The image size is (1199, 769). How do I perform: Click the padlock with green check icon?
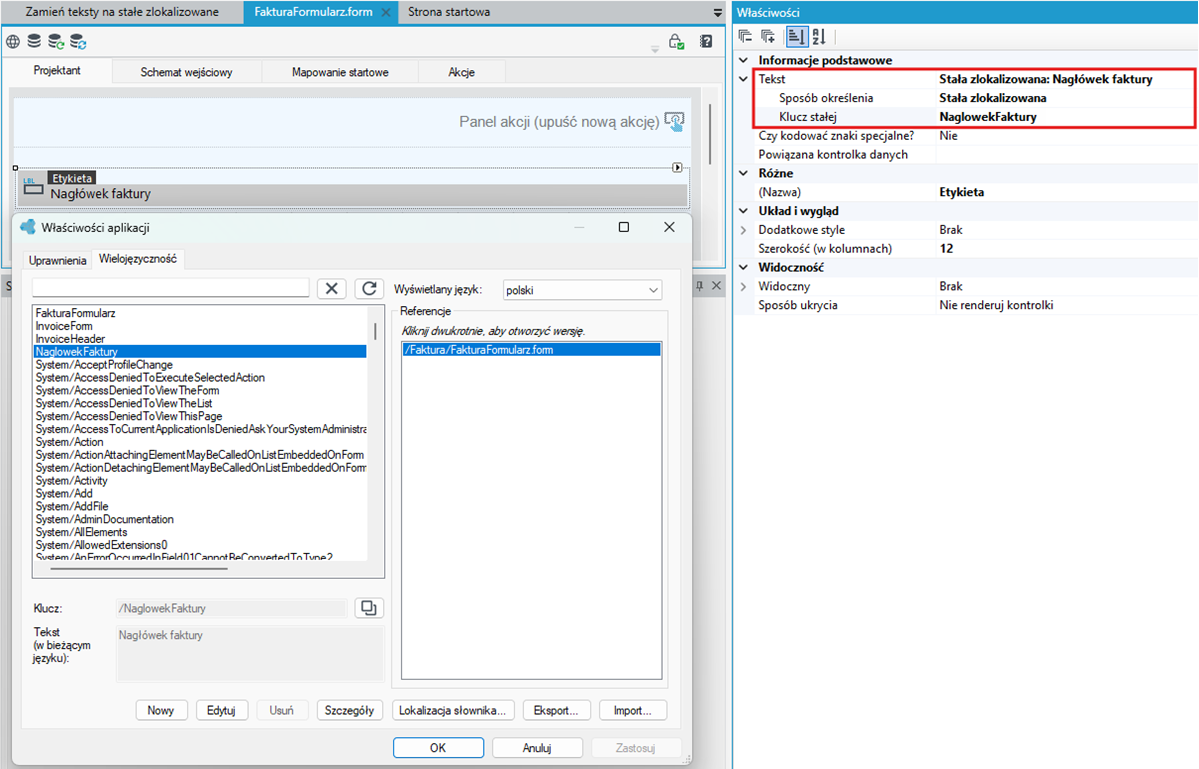[x=676, y=41]
